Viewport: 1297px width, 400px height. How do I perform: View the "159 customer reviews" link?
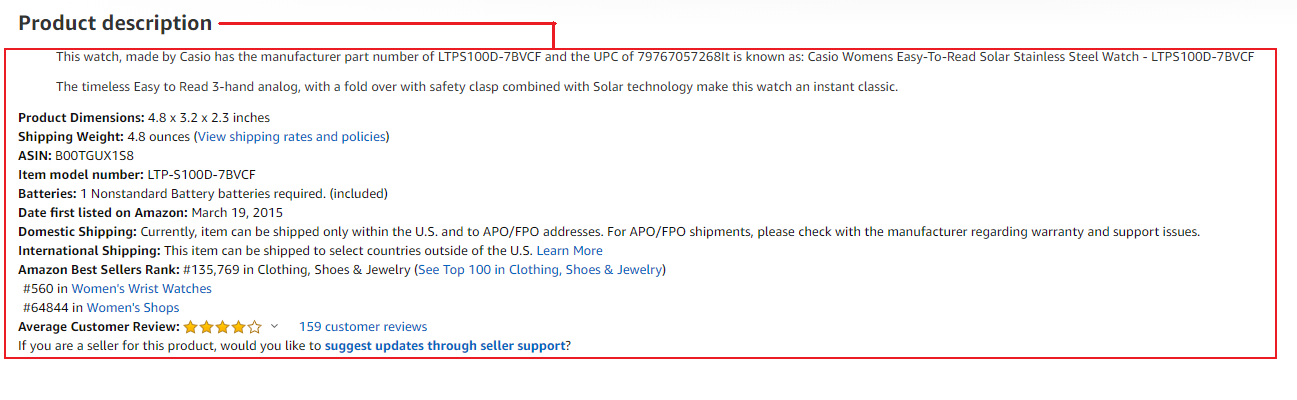(362, 327)
